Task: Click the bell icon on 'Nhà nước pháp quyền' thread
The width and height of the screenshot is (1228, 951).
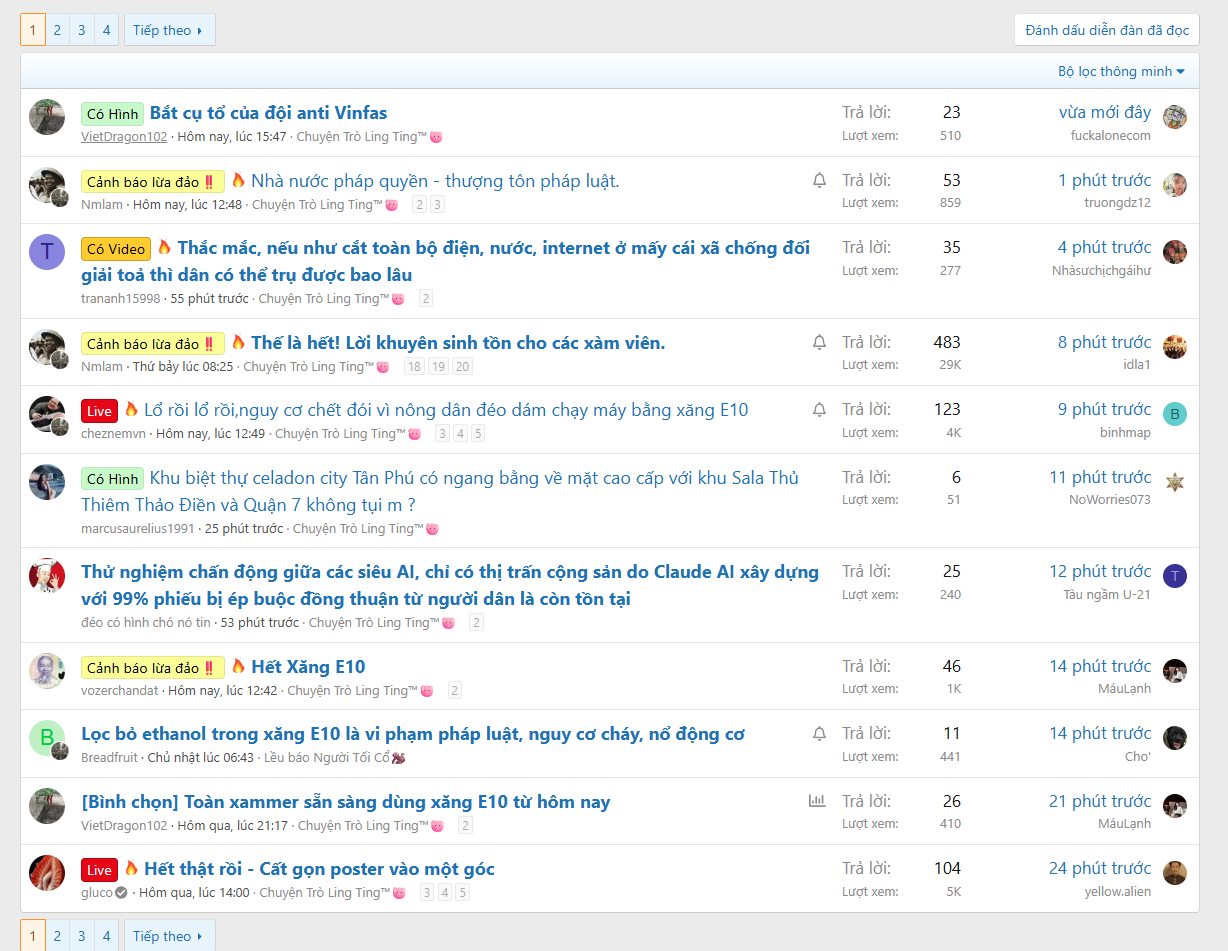Action: [819, 181]
